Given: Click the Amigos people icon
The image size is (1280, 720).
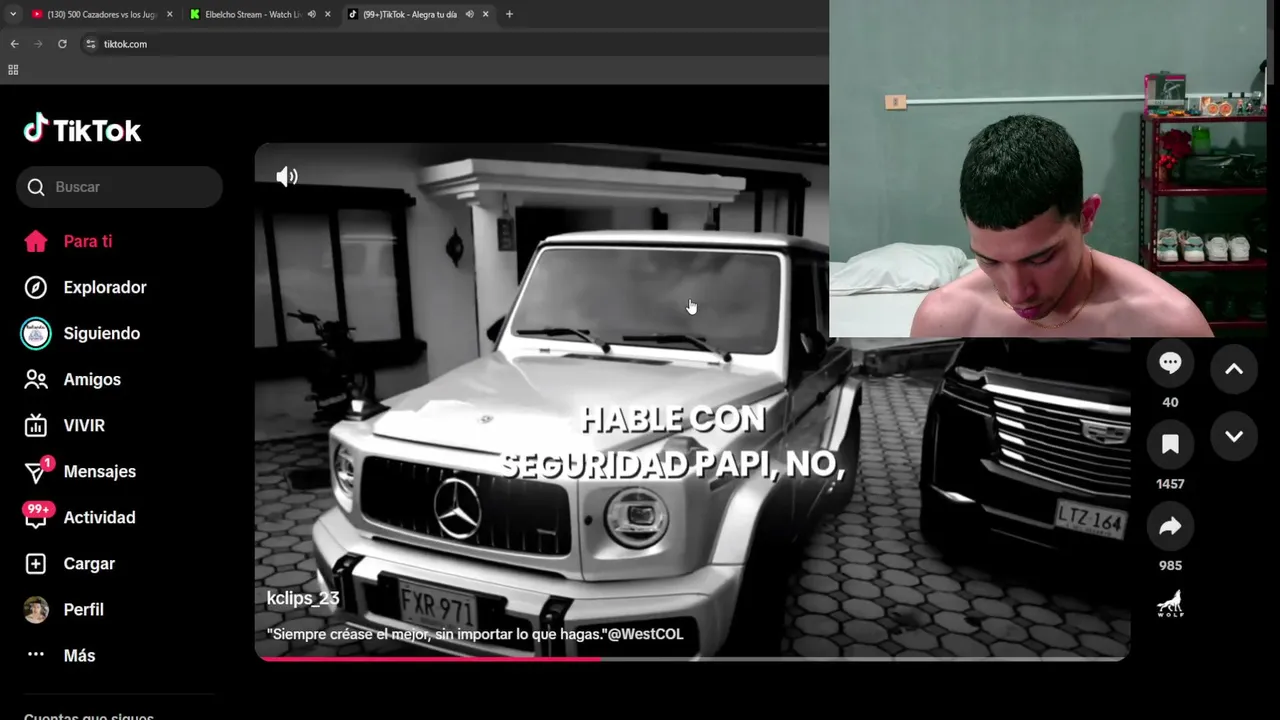Looking at the screenshot, I should coord(36,379).
